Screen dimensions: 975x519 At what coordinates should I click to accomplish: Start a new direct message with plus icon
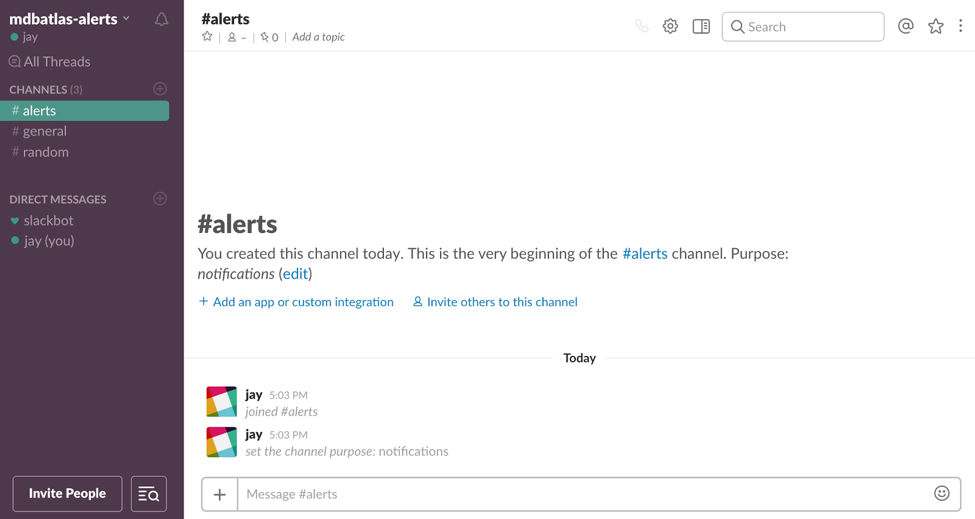(x=160, y=199)
